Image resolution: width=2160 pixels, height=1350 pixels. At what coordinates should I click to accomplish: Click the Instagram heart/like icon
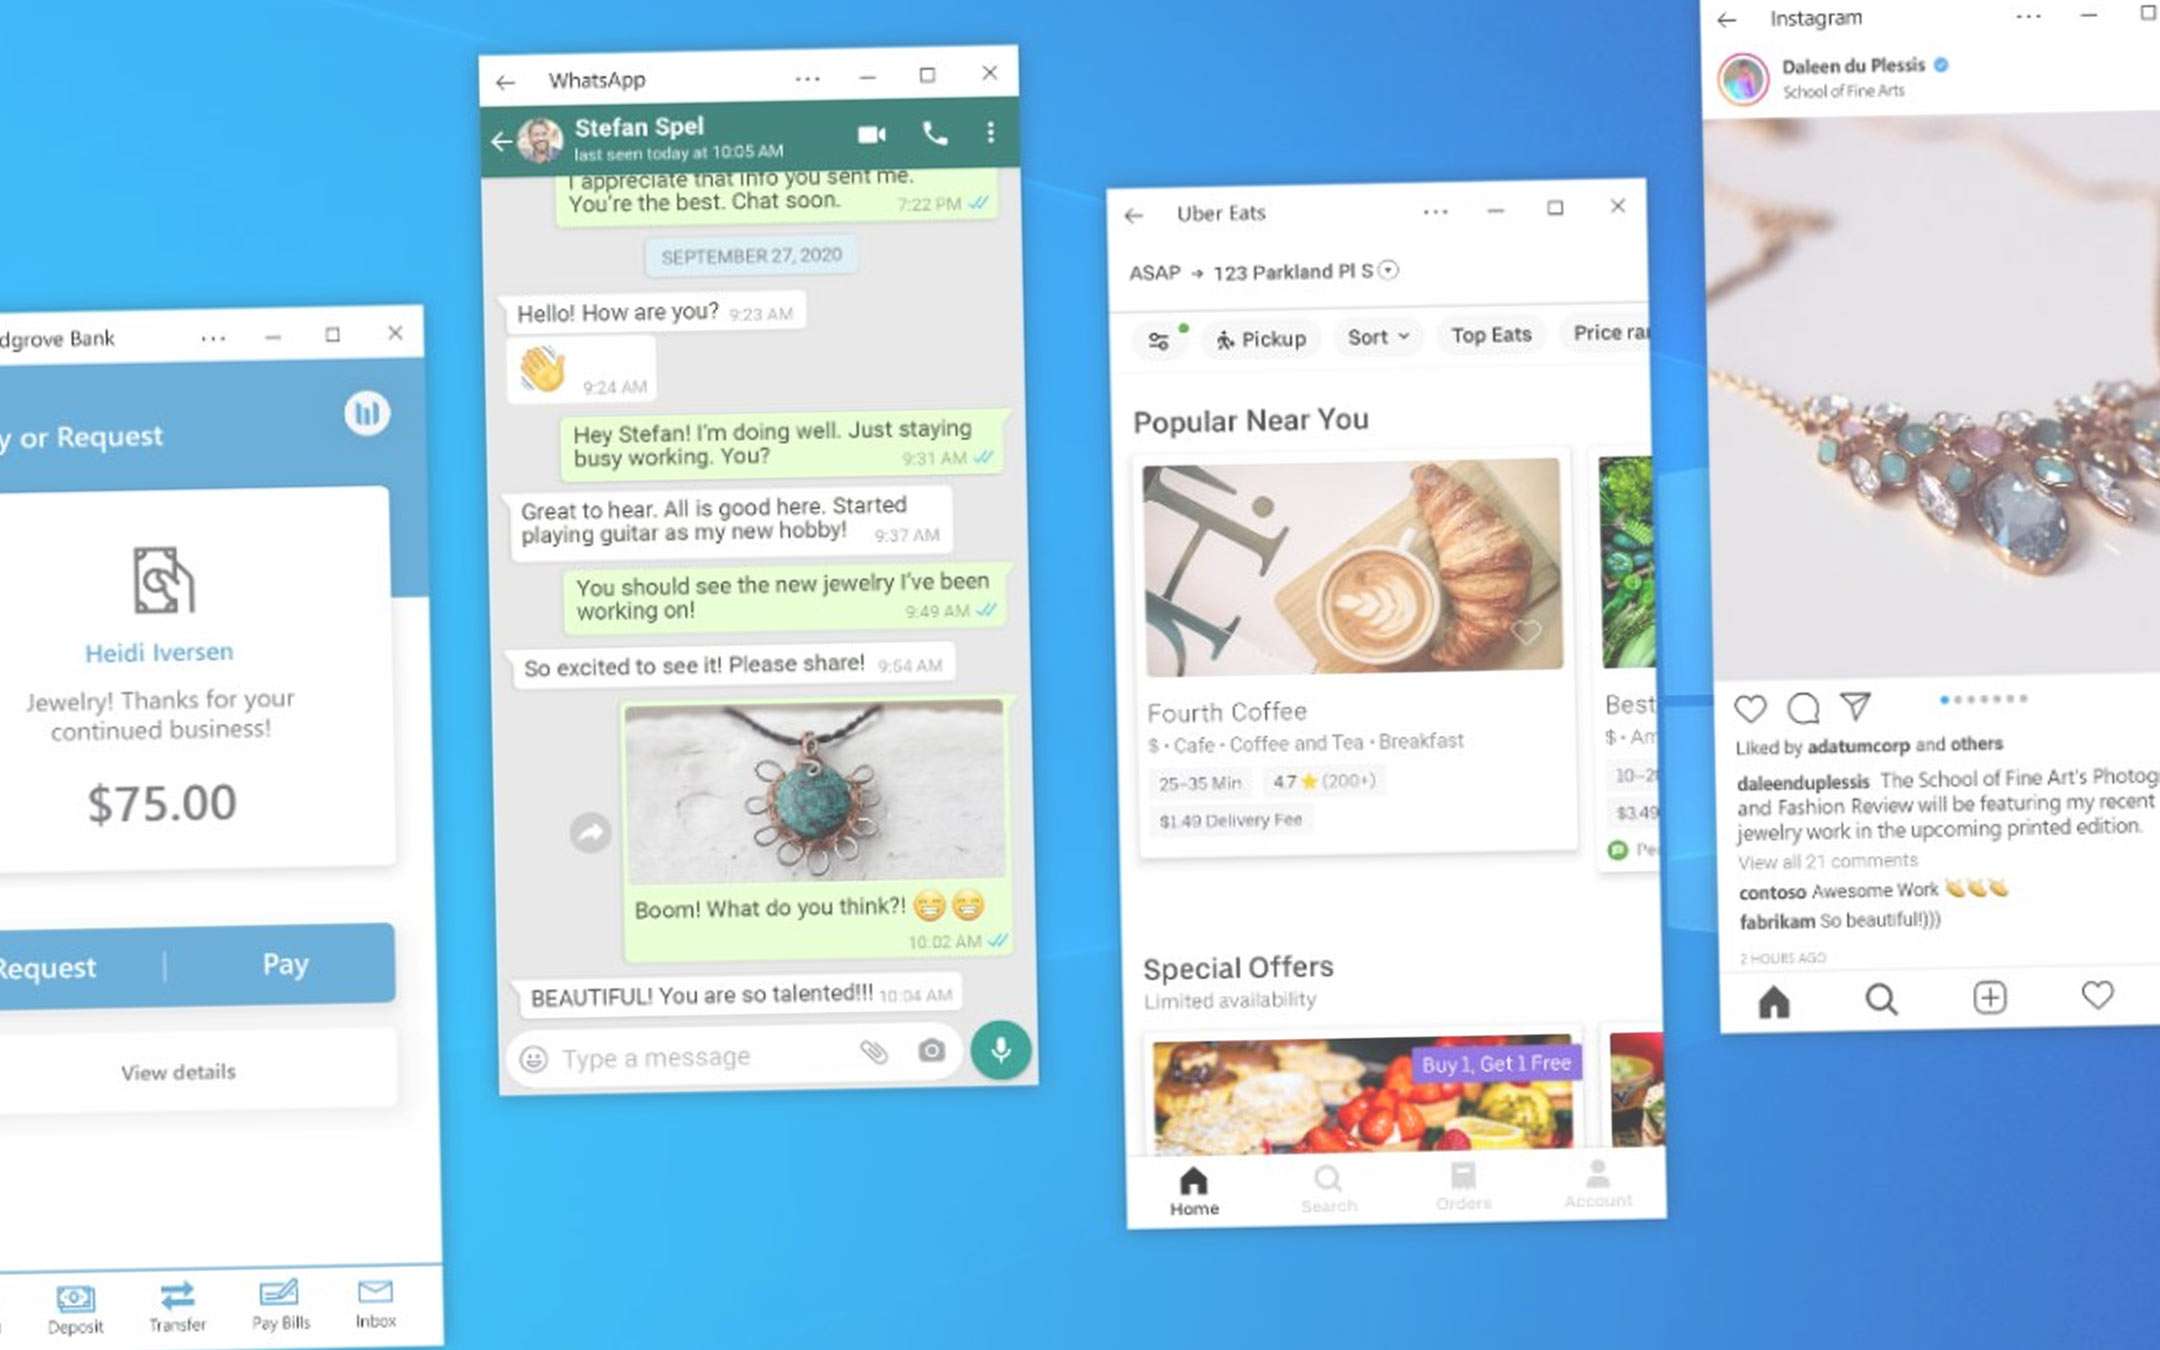1751,709
